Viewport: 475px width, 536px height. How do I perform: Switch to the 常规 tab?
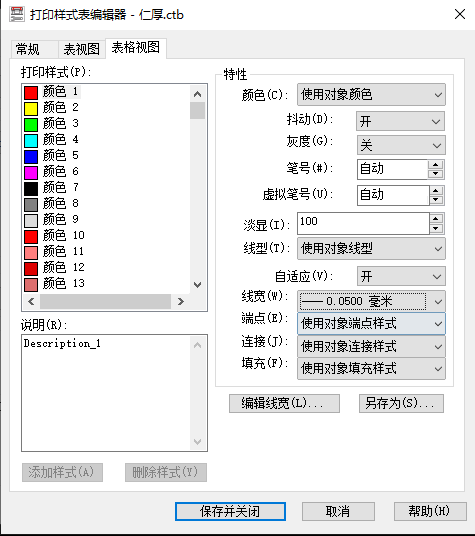point(35,49)
